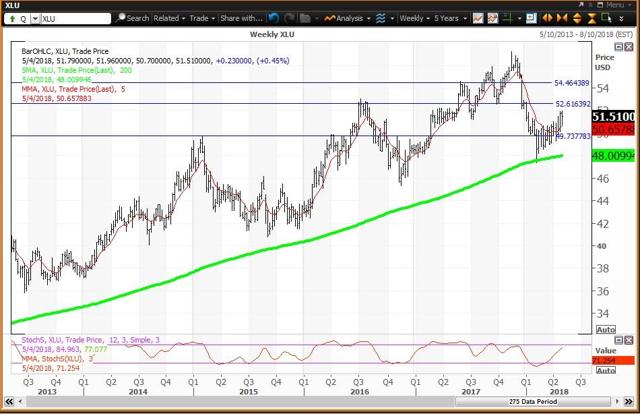The image size is (640, 414).
Task: Expand the toolbar overflow chevron
Action: point(621,19)
